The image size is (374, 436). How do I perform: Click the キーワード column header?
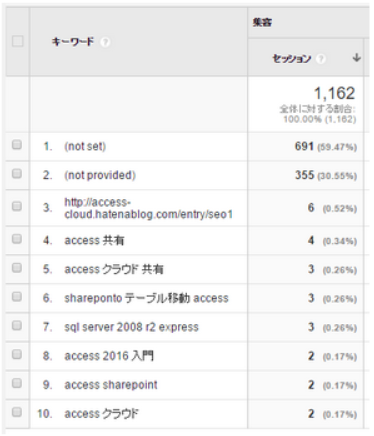73,42
